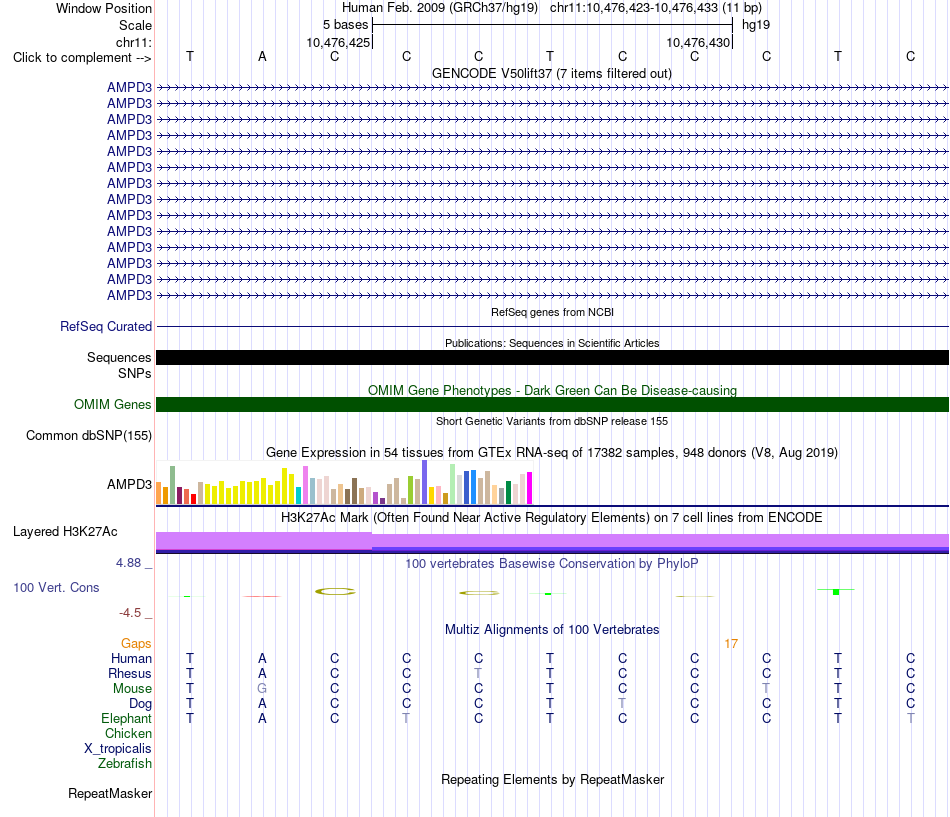Click the gray T in the Dog row

click(x=622, y=703)
